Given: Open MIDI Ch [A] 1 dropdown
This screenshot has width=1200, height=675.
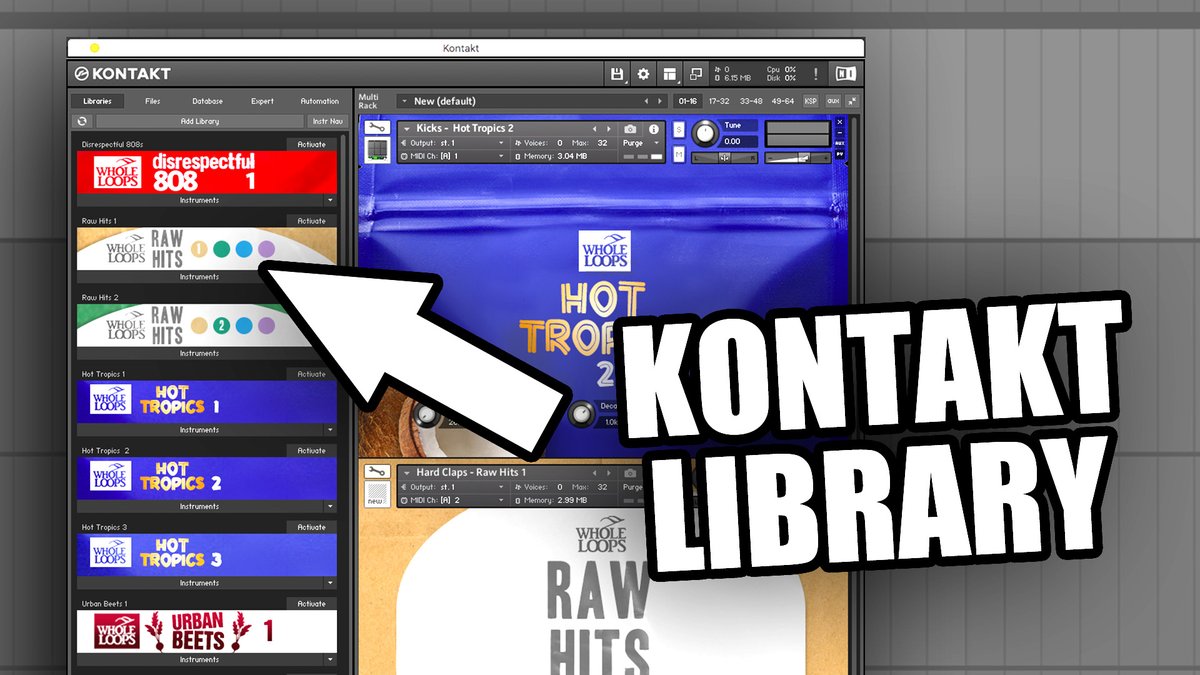Looking at the screenshot, I should (452, 156).
